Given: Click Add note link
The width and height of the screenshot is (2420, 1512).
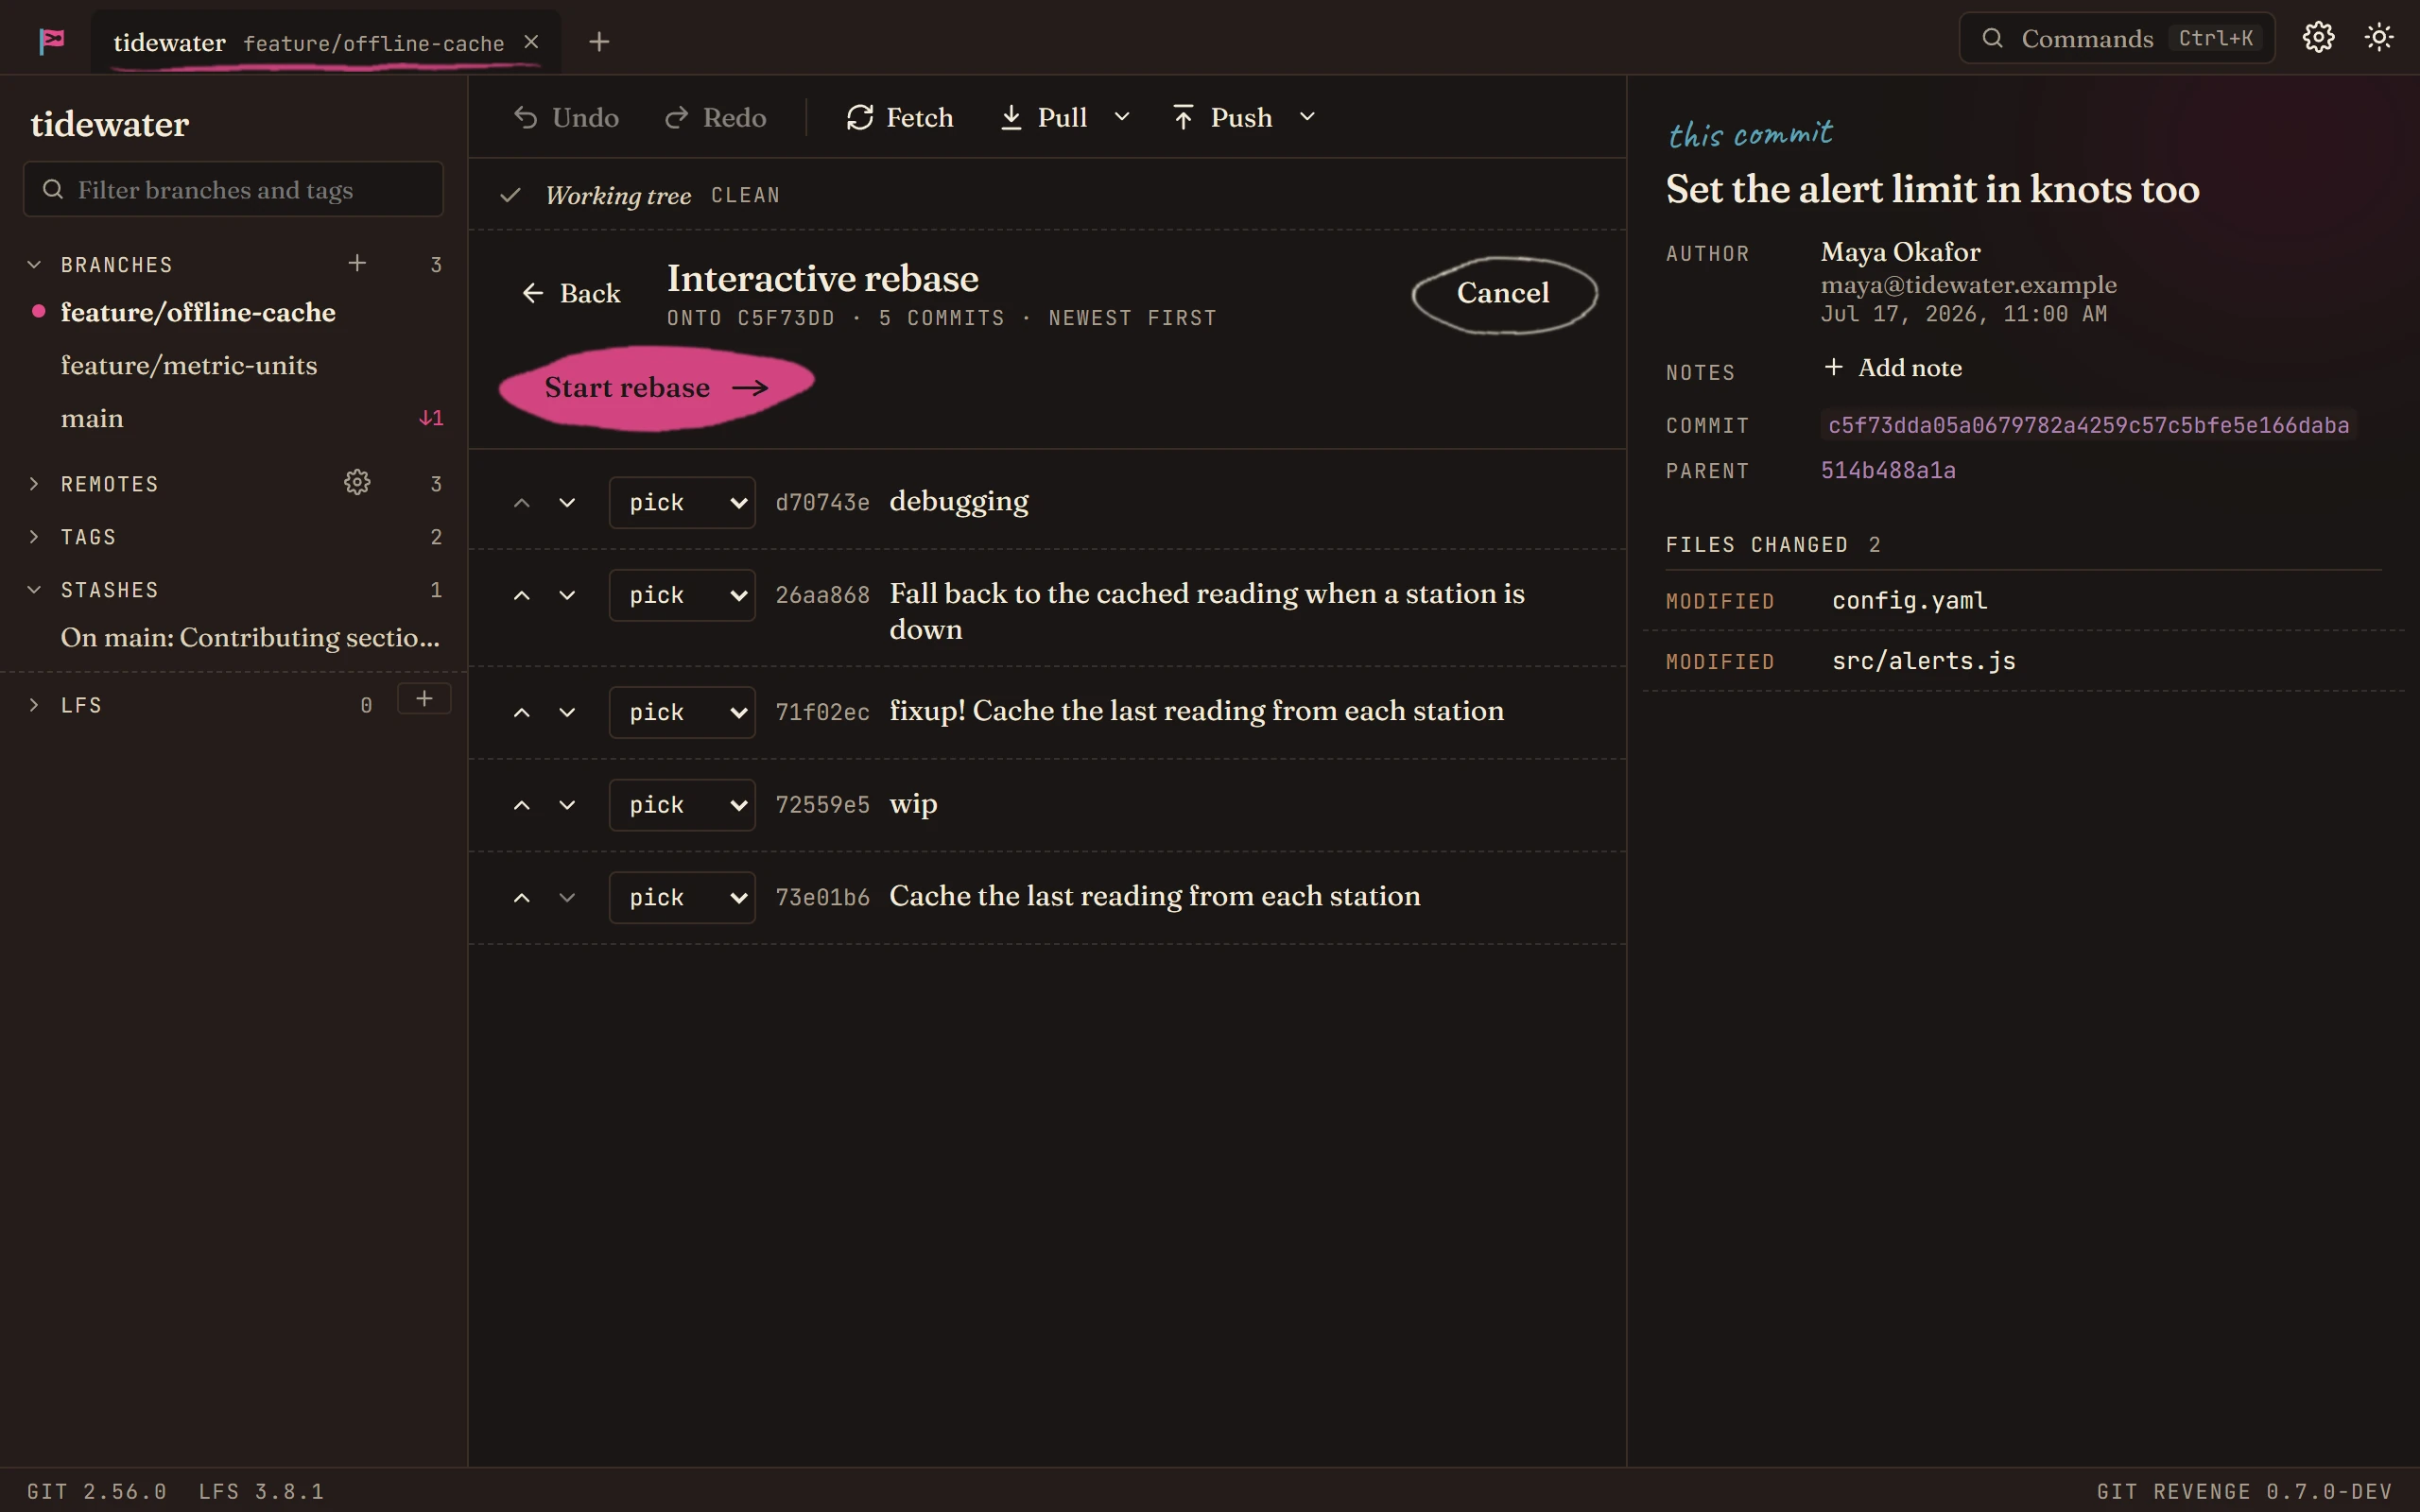Looking at the screenshot, I should point(1892,368).
